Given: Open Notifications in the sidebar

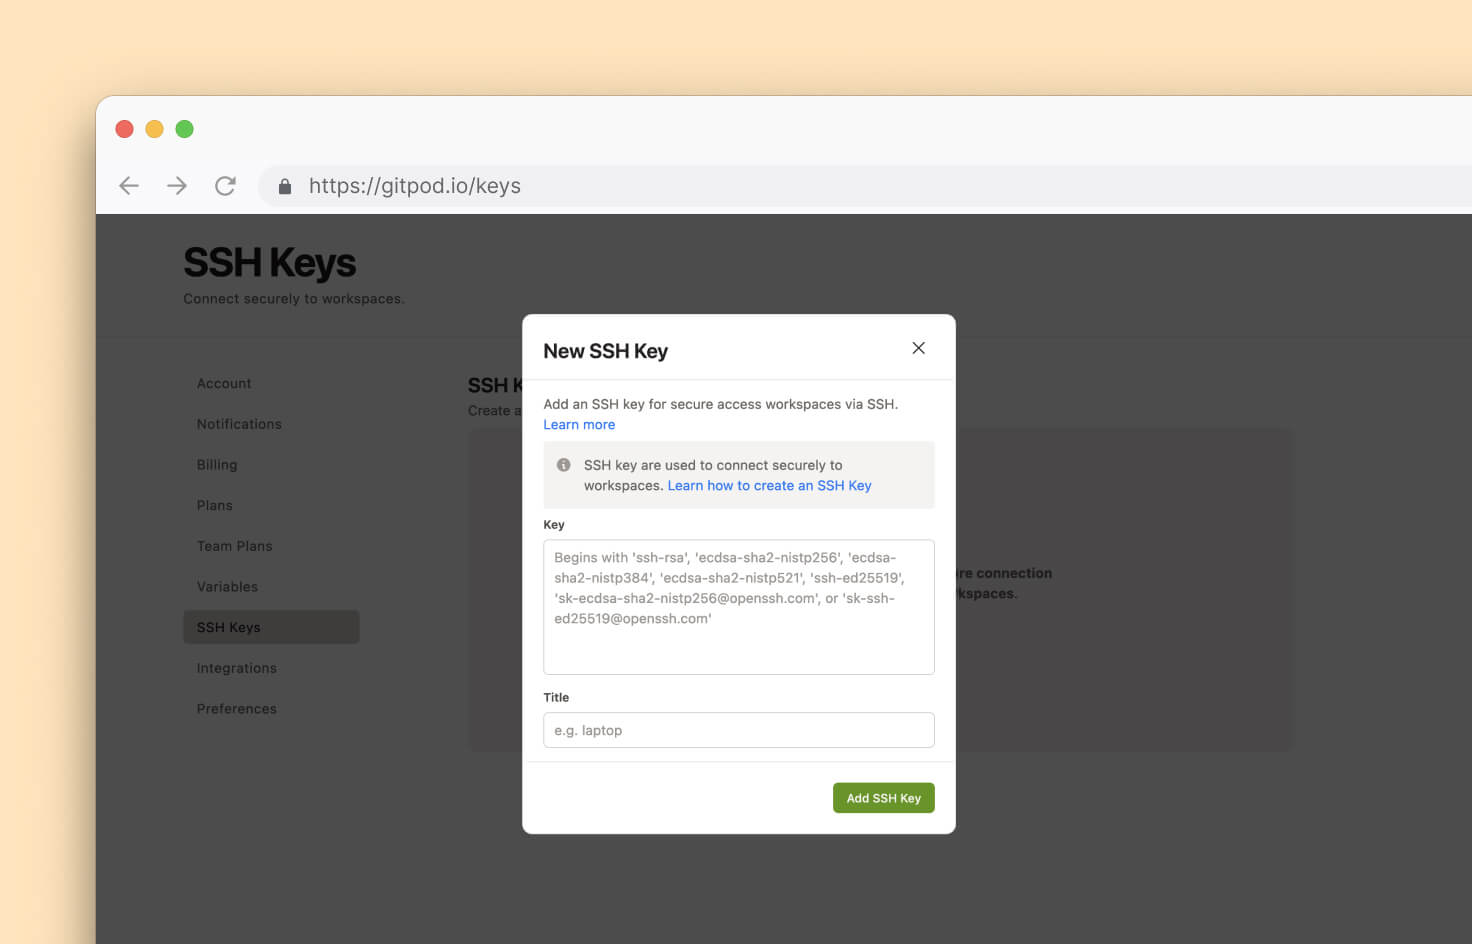Looking at the screenshot, I should pos(239,424).
